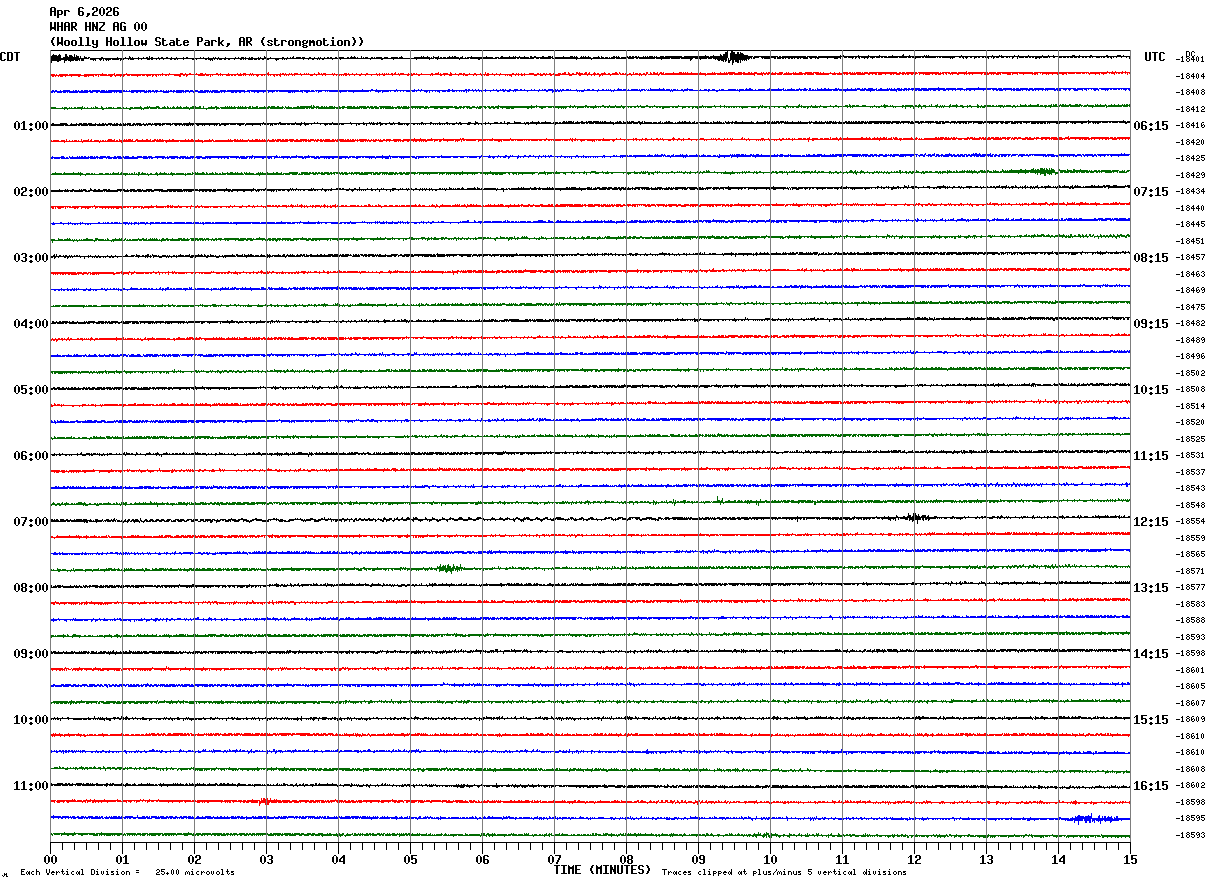Click the green burst between minutes 05 and 06
The width and height of the screenshot is (1210, 886).
coord(450,568)
